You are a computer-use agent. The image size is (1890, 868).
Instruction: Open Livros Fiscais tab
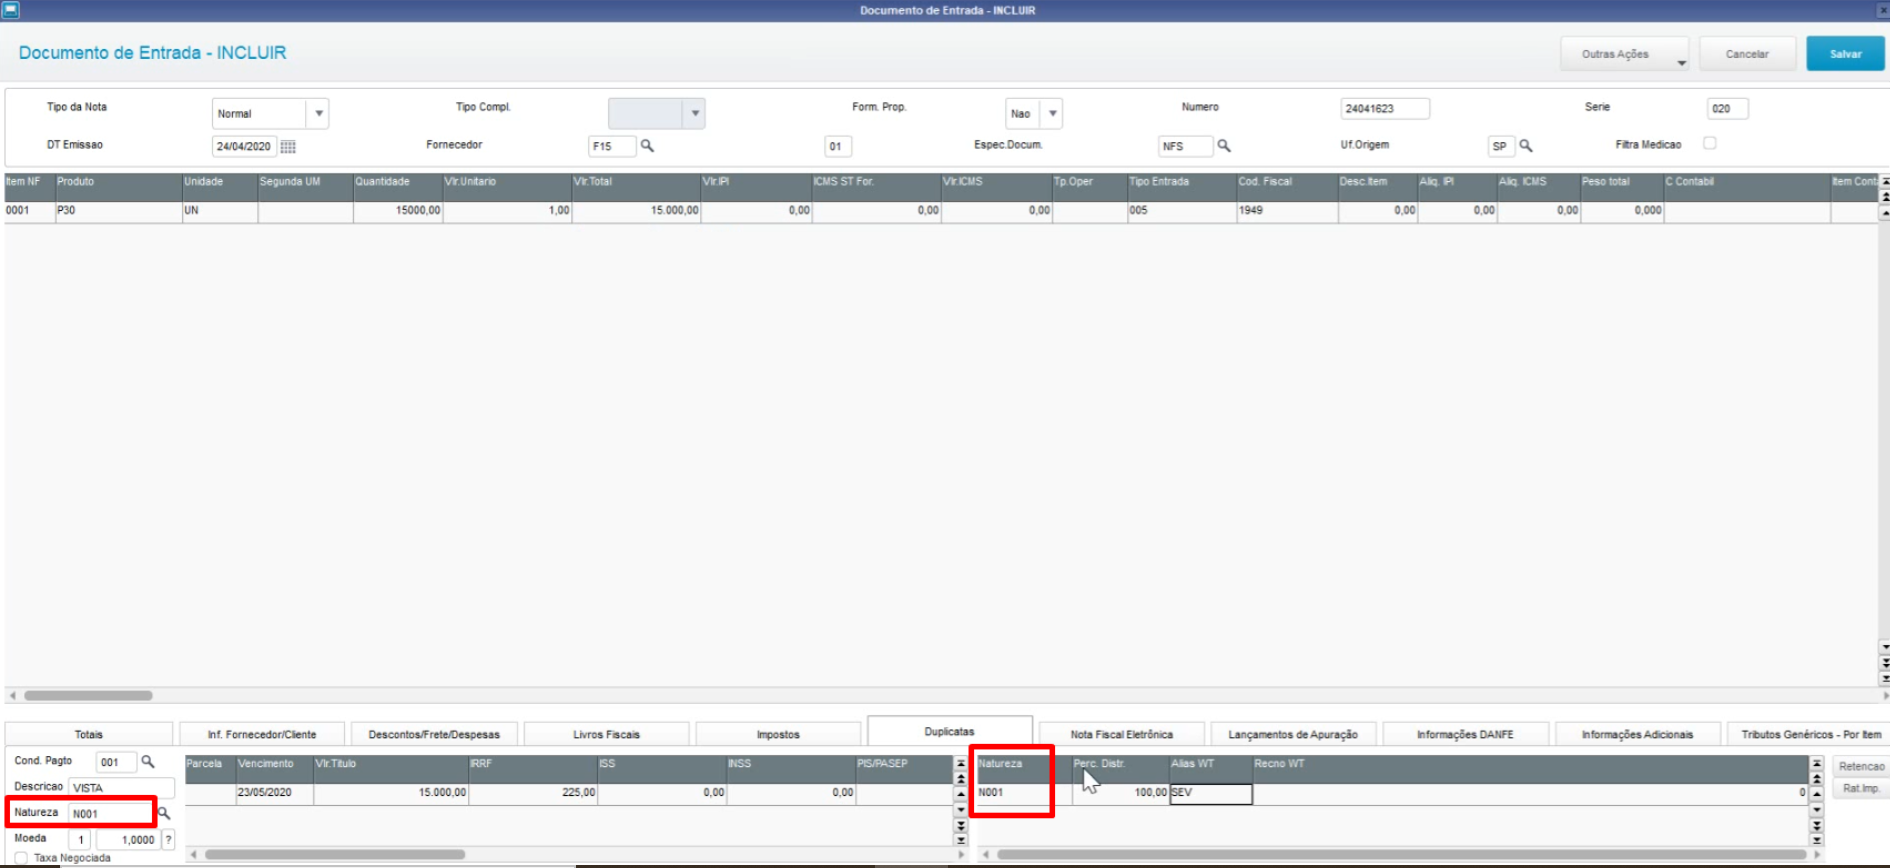coord(606,734)
